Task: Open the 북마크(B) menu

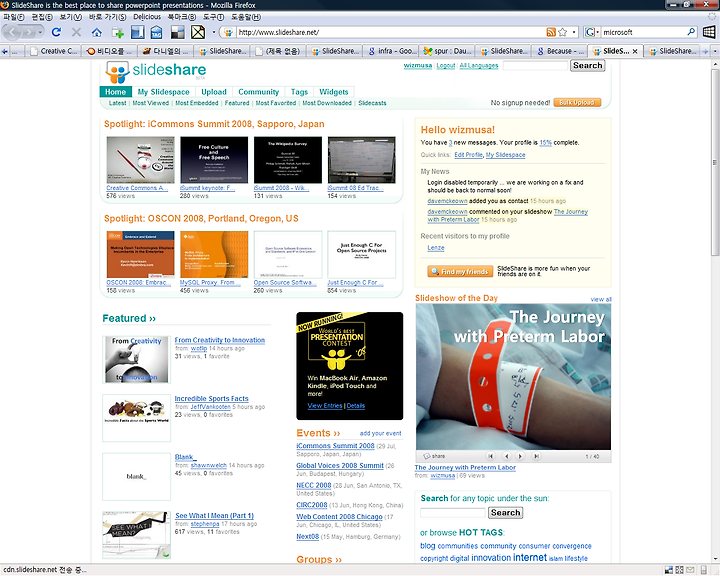Action: 181,17
